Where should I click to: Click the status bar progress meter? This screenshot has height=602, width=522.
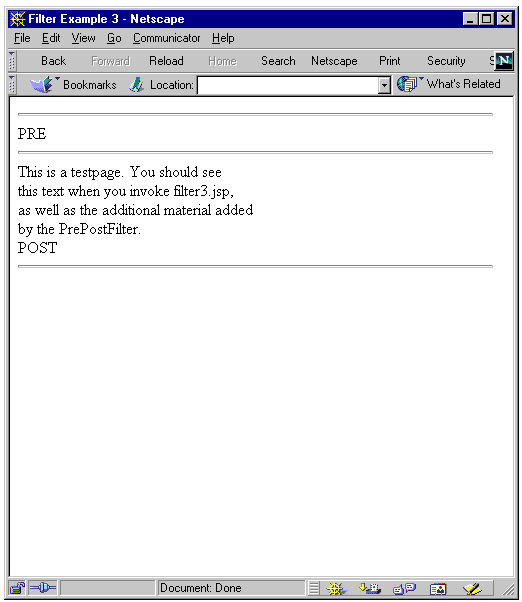pyautogui.click(x=107, y=588)
